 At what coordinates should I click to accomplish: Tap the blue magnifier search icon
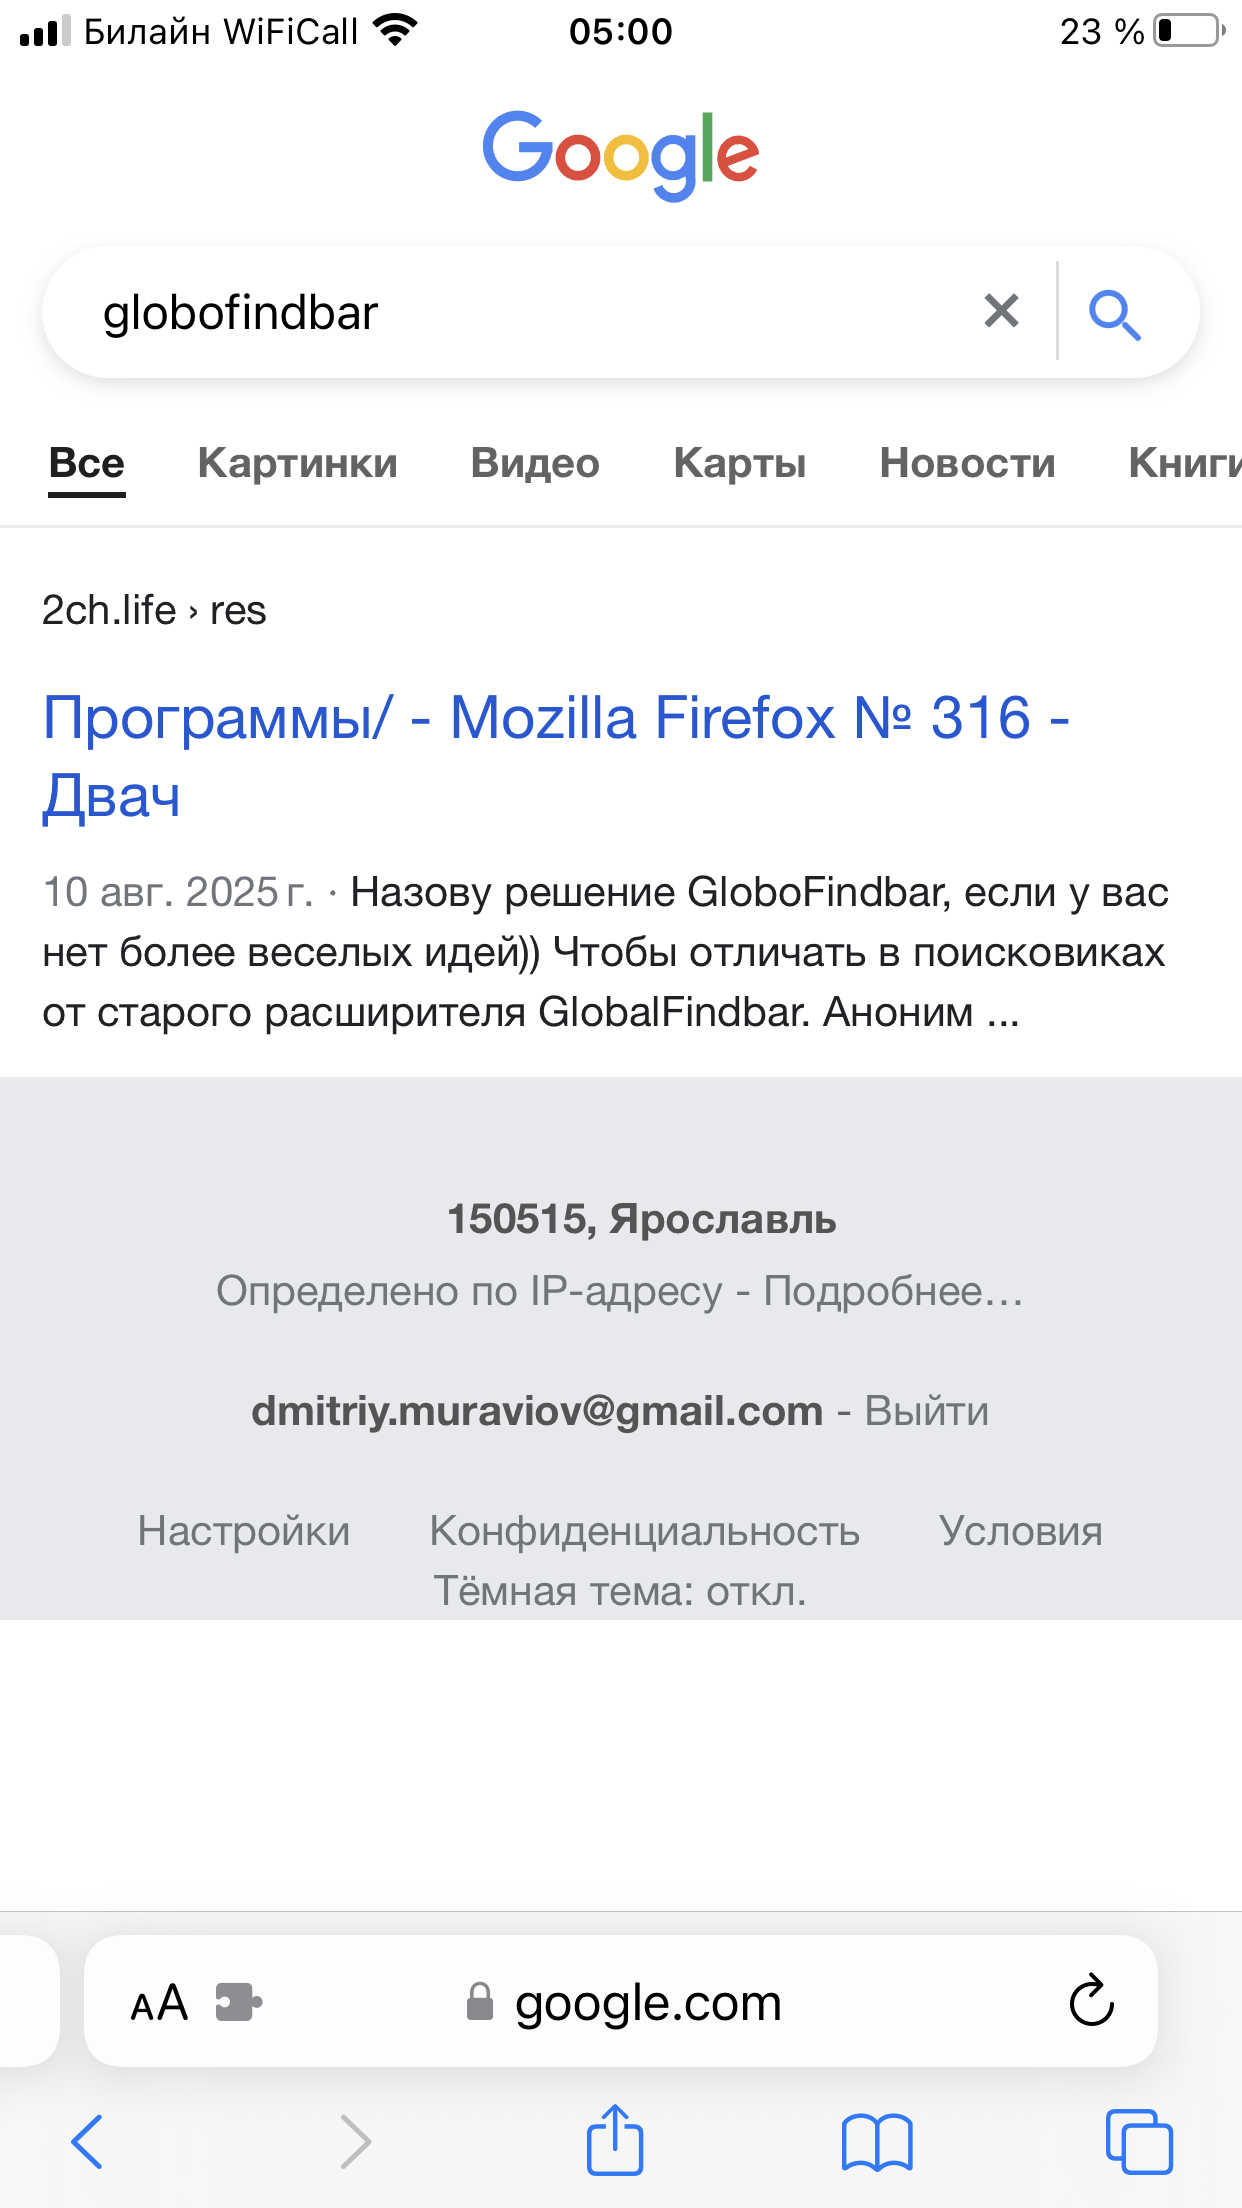pyautogui.click(x=1114, y=314)
